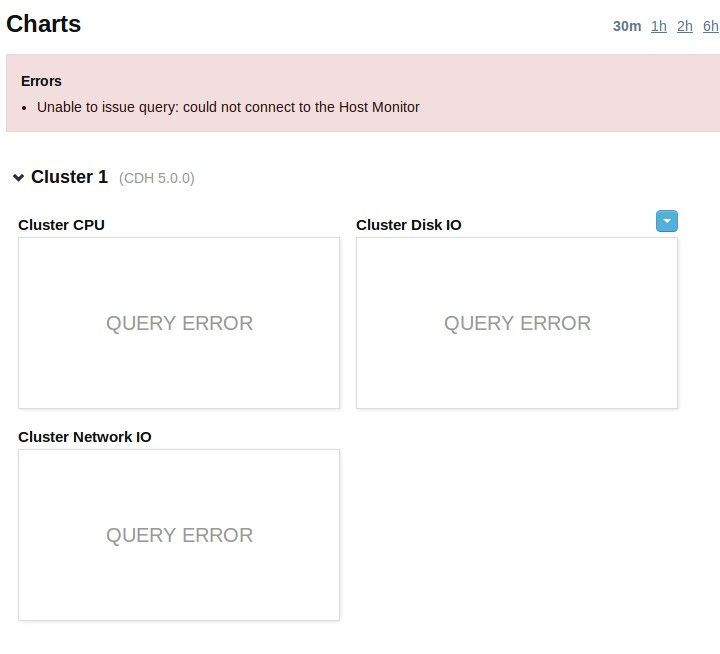This screenshot has width=720, height=654.
Task: Collapse the Cluster 1 section chevron
Action: pos(18,178)
